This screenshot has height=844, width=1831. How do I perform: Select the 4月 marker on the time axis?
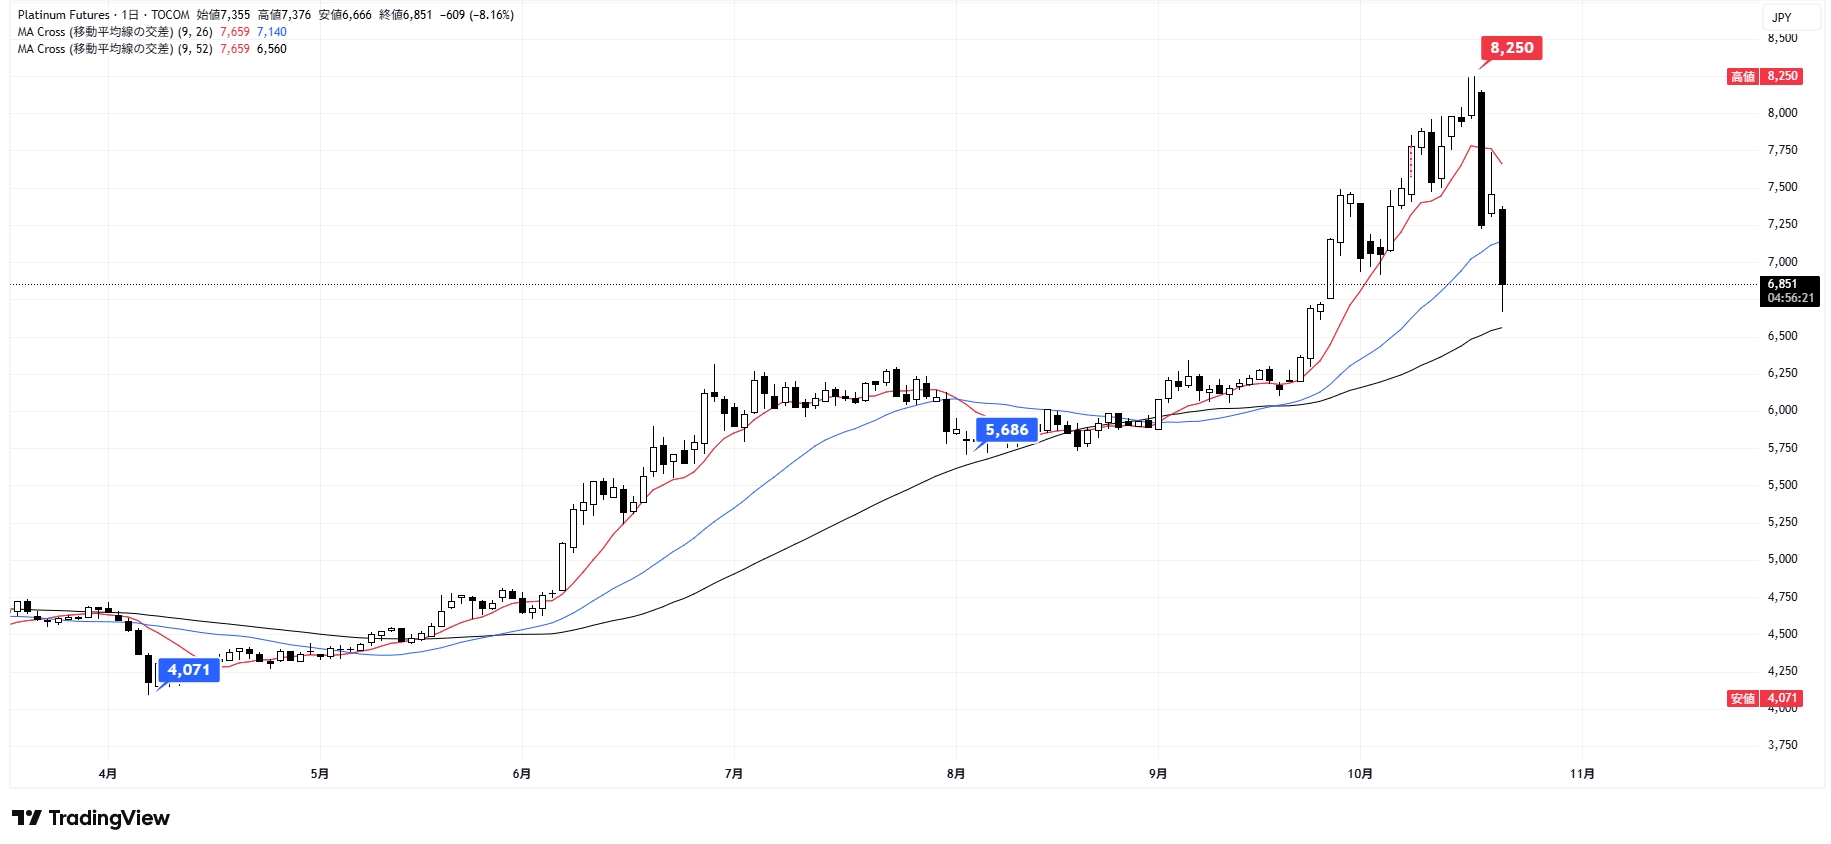(108, 774)
